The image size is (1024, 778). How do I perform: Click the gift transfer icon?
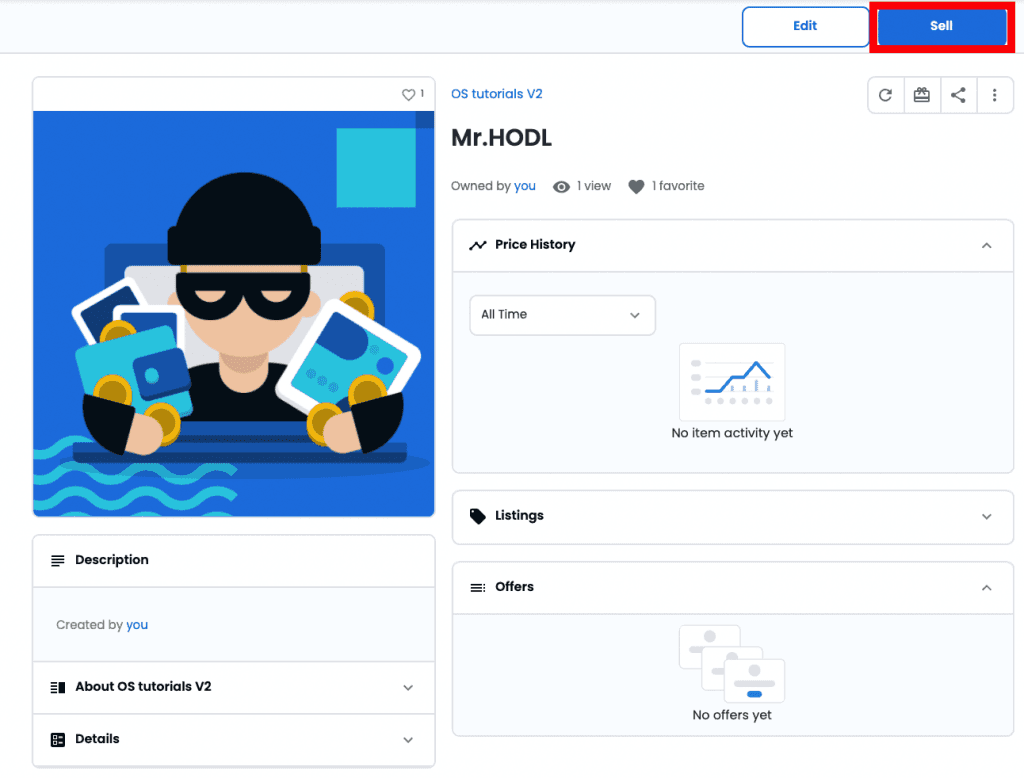pos(922,95)
